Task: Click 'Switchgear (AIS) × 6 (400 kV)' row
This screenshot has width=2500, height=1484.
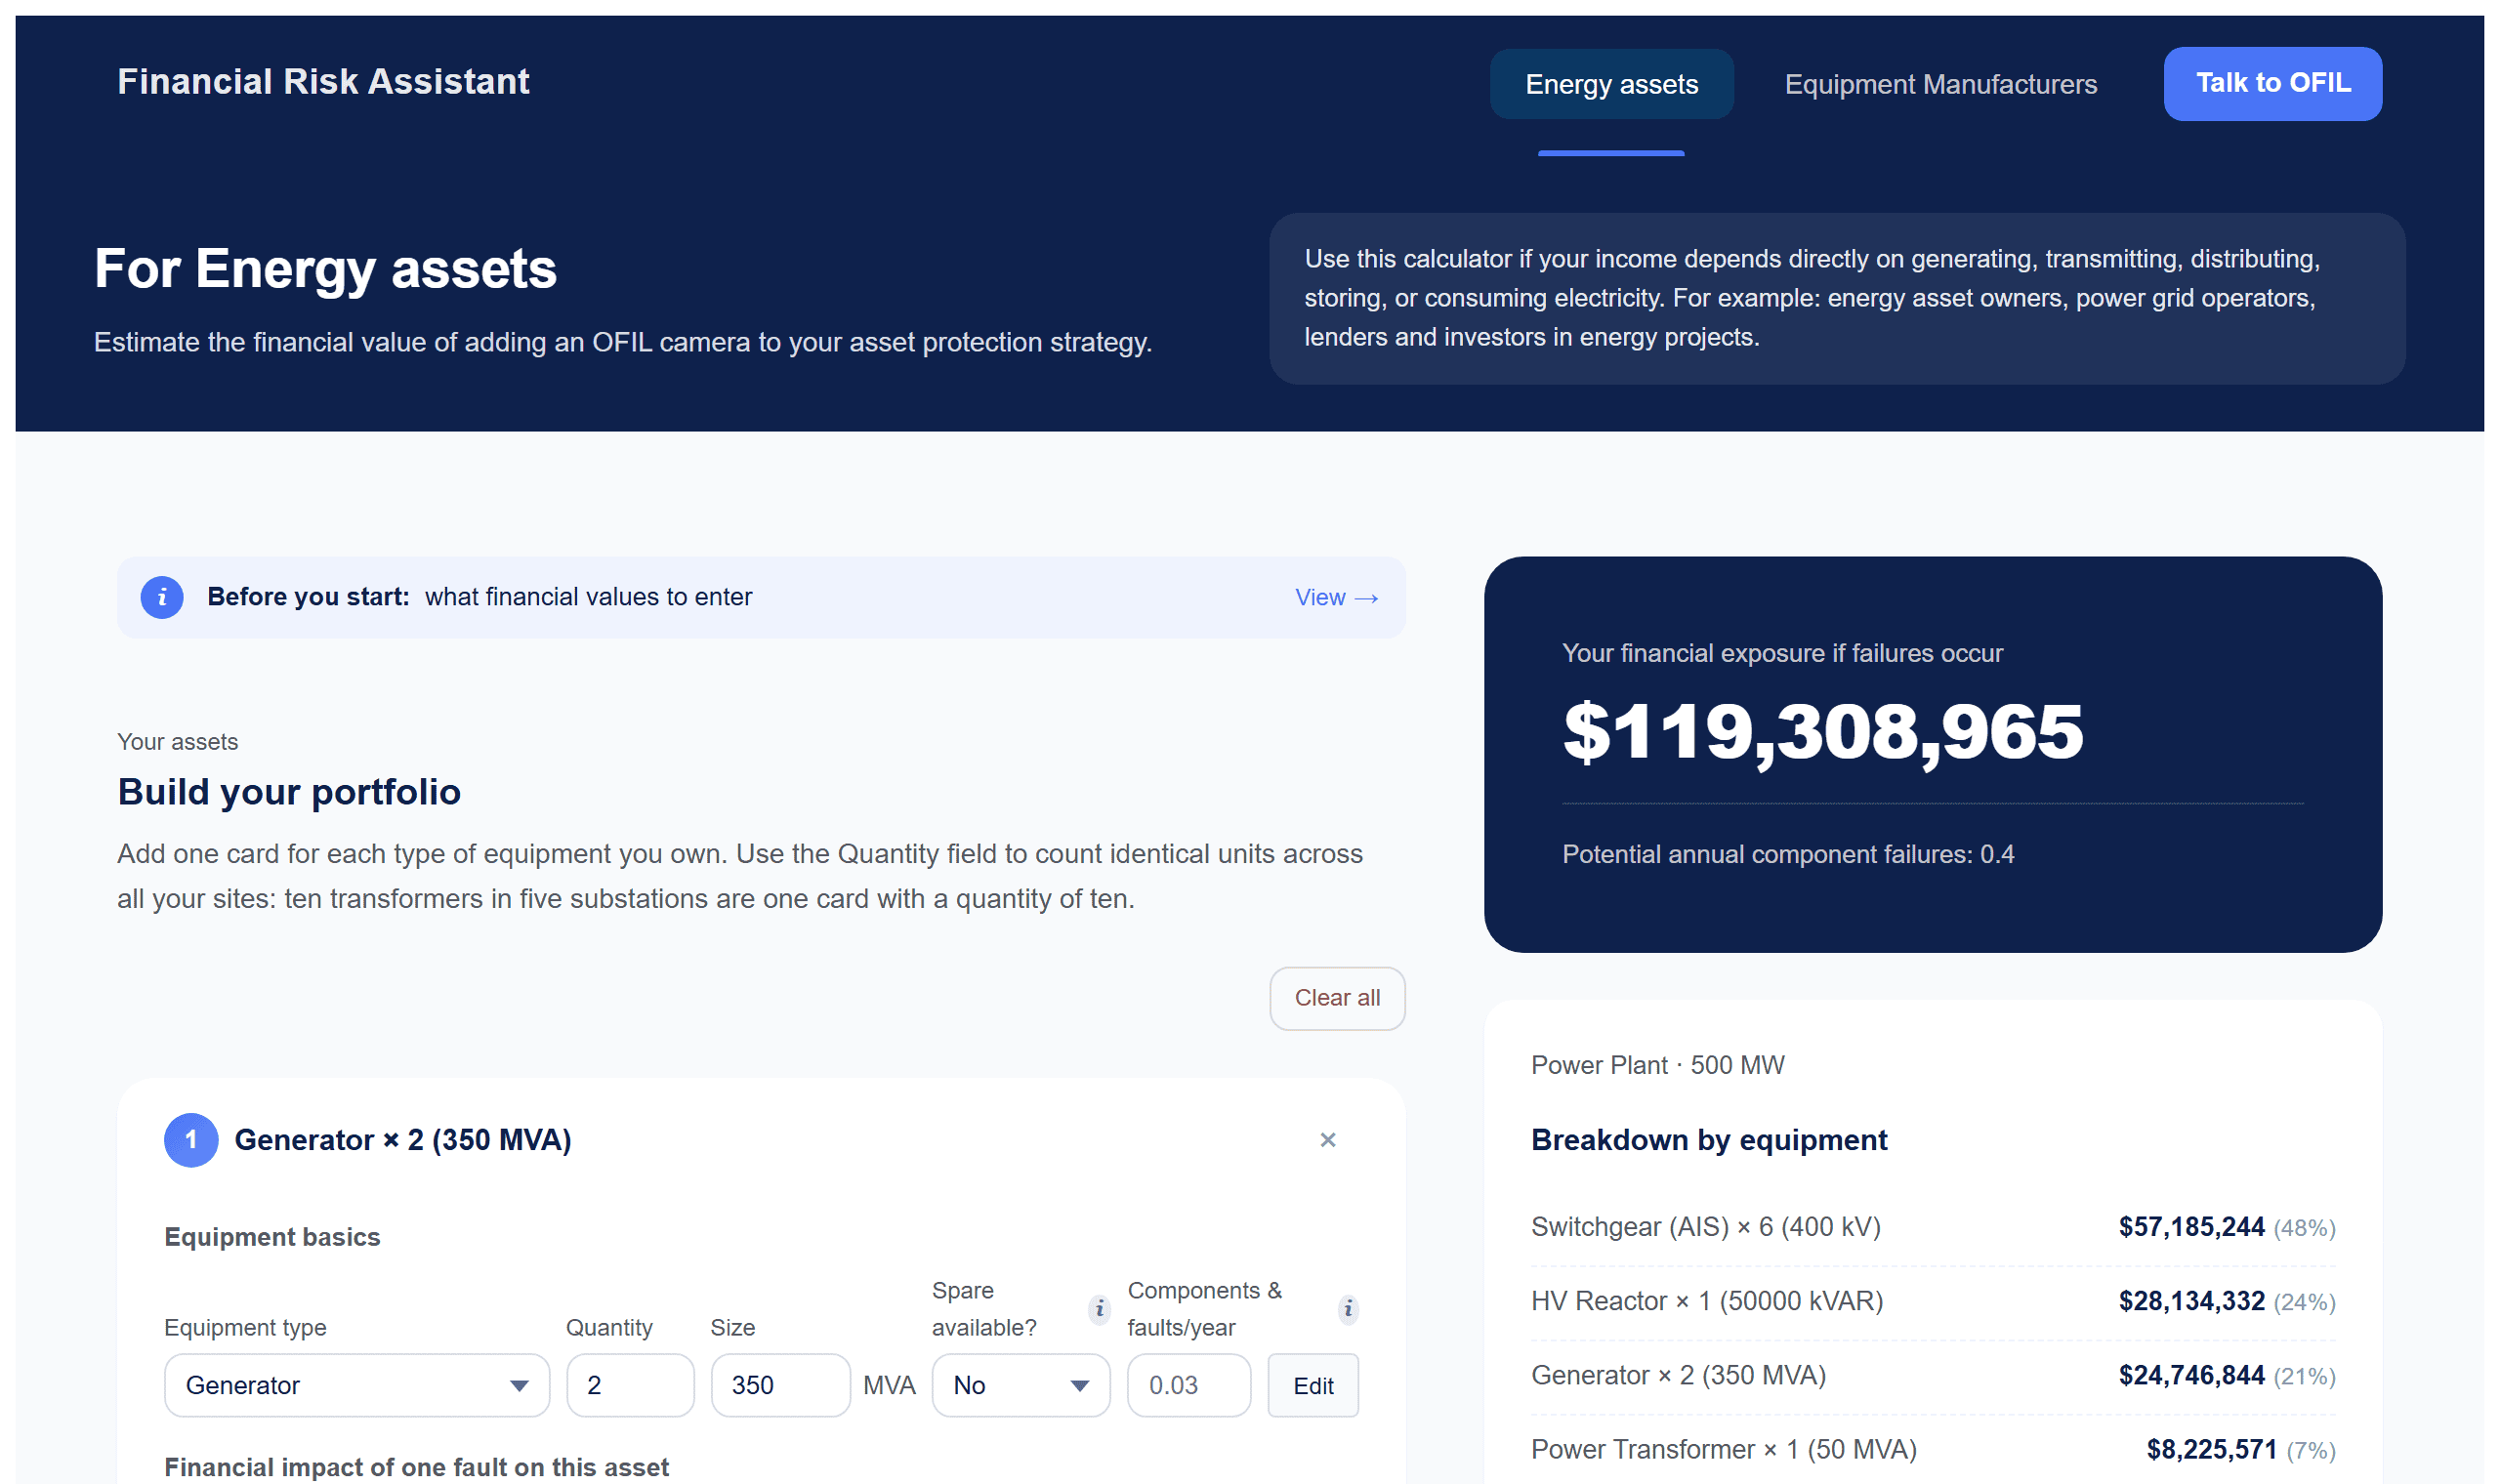Action: pyautogui.click(x=1934, y=1227)
